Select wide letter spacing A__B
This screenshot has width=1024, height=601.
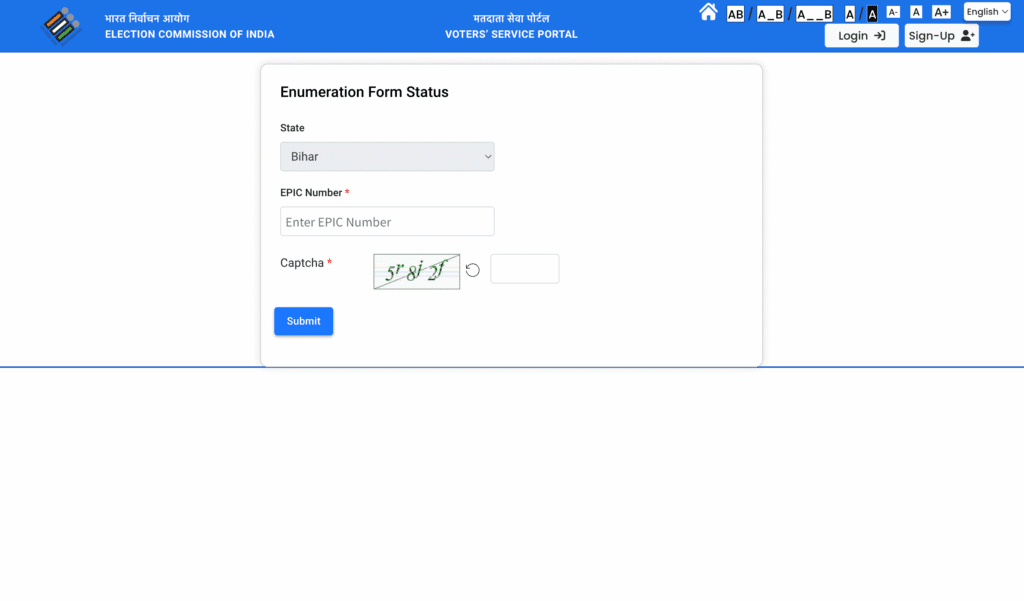tap(814, 14)
